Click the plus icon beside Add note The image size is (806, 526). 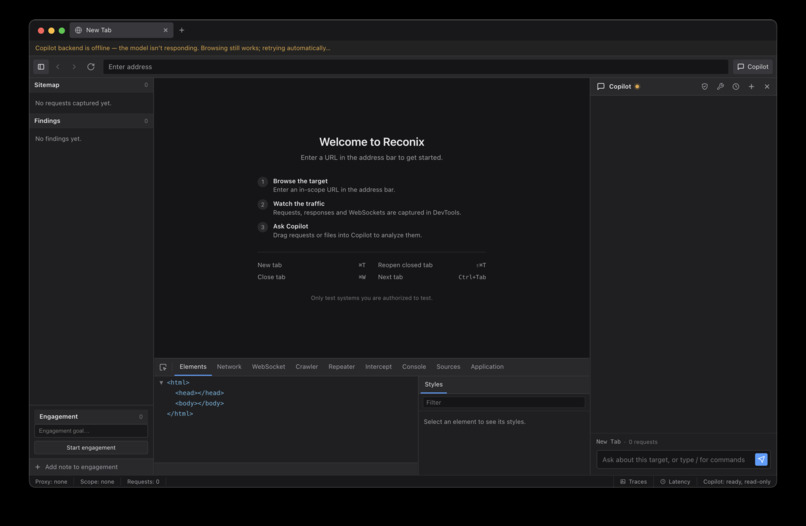[x=38, y=467]
